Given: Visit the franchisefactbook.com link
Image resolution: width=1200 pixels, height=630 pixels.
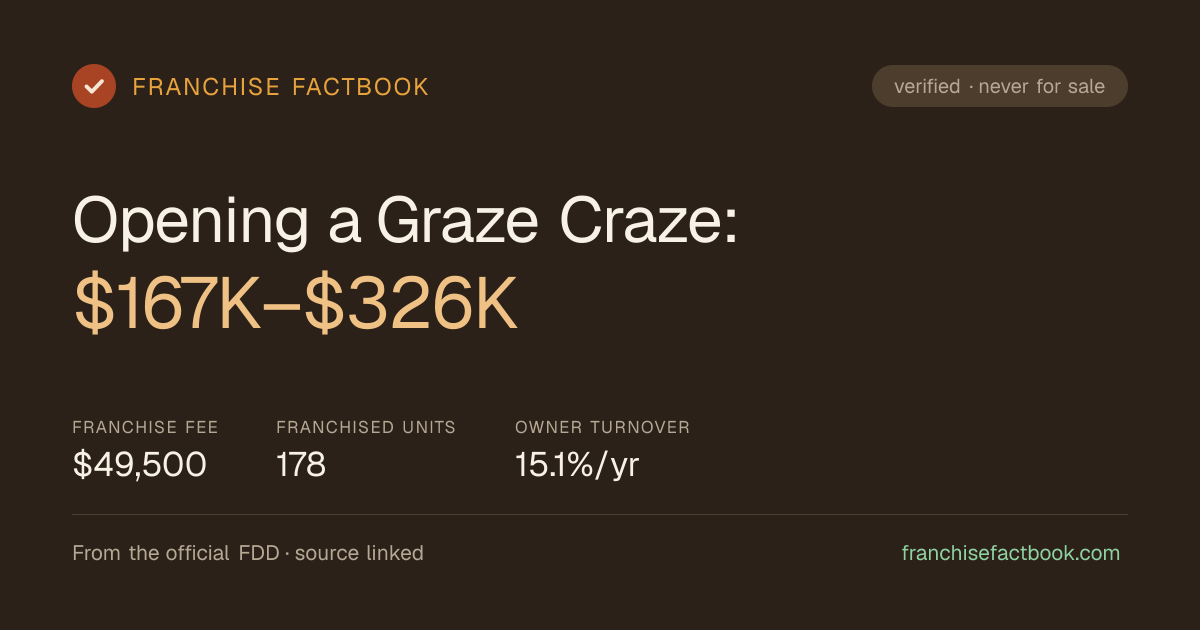Looking at the screenshot, I should (x=1011, y=553).
